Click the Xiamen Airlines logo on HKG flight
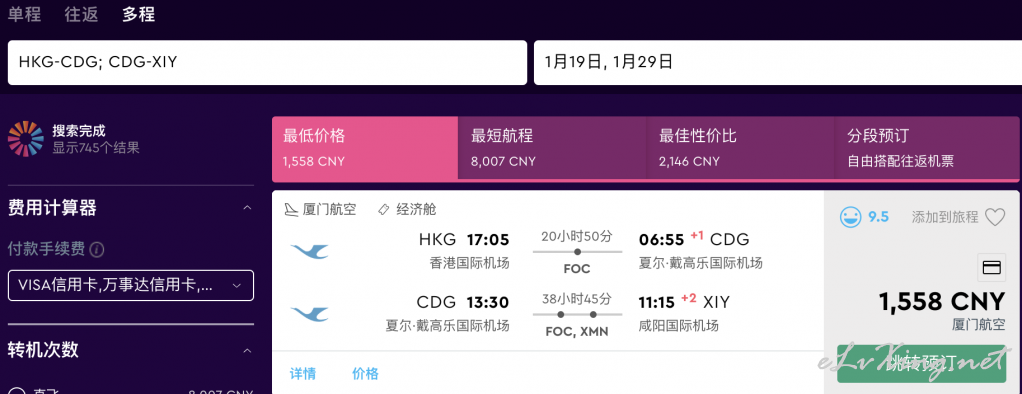 (309, 250)
